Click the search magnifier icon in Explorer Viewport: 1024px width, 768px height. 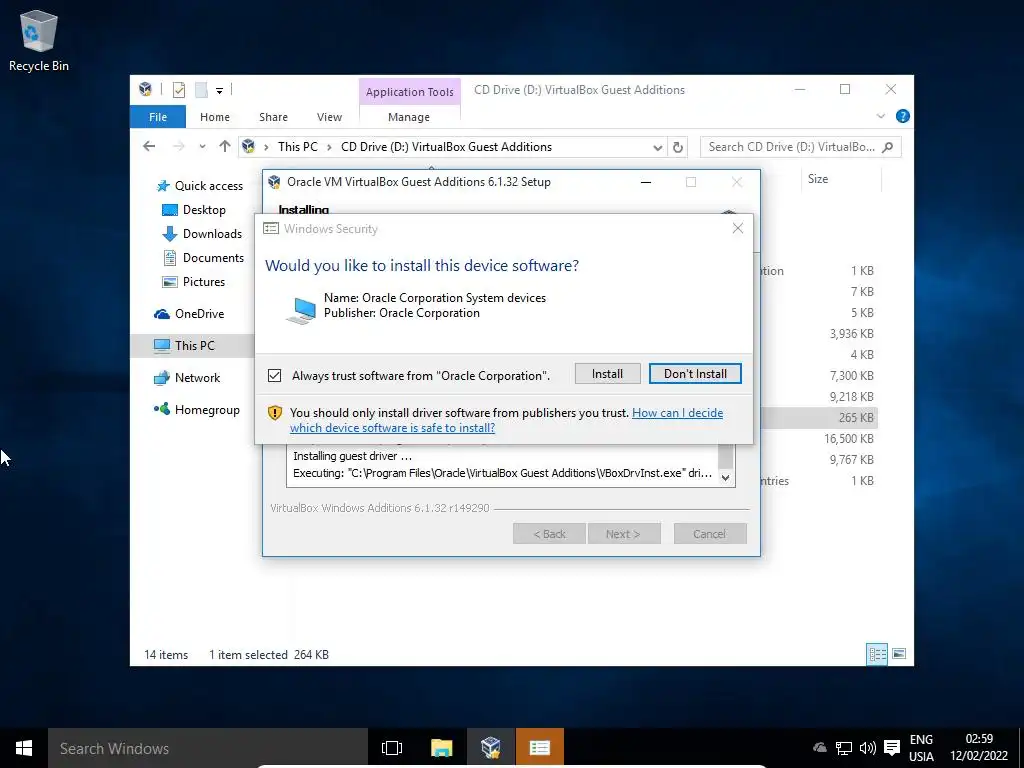click(x=888, y=147)
